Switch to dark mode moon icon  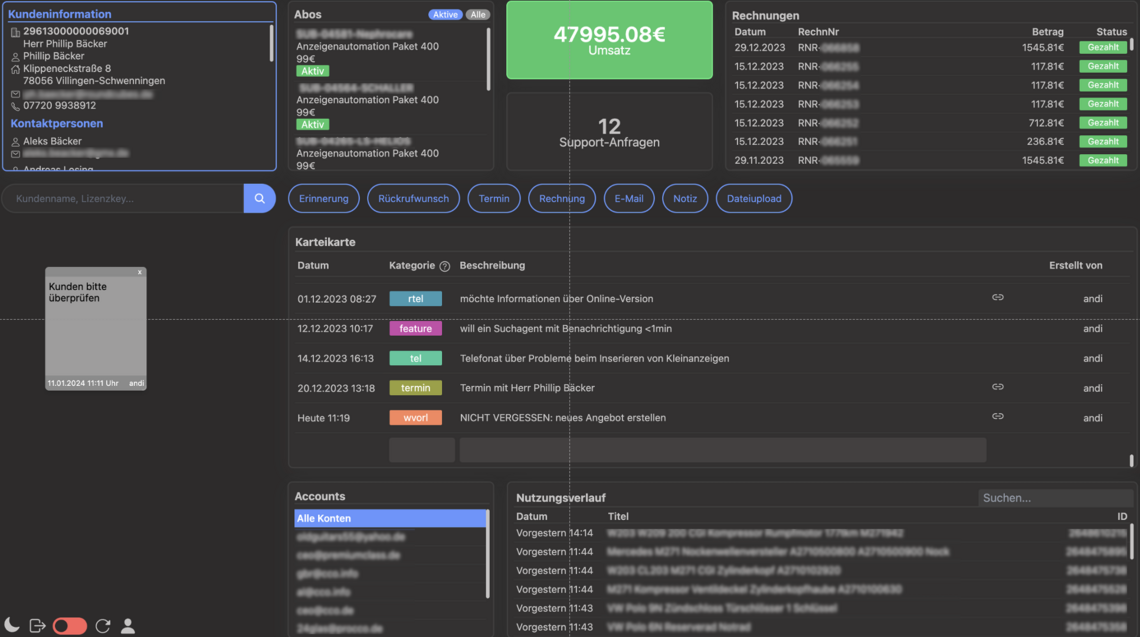(x=12, y=626)
